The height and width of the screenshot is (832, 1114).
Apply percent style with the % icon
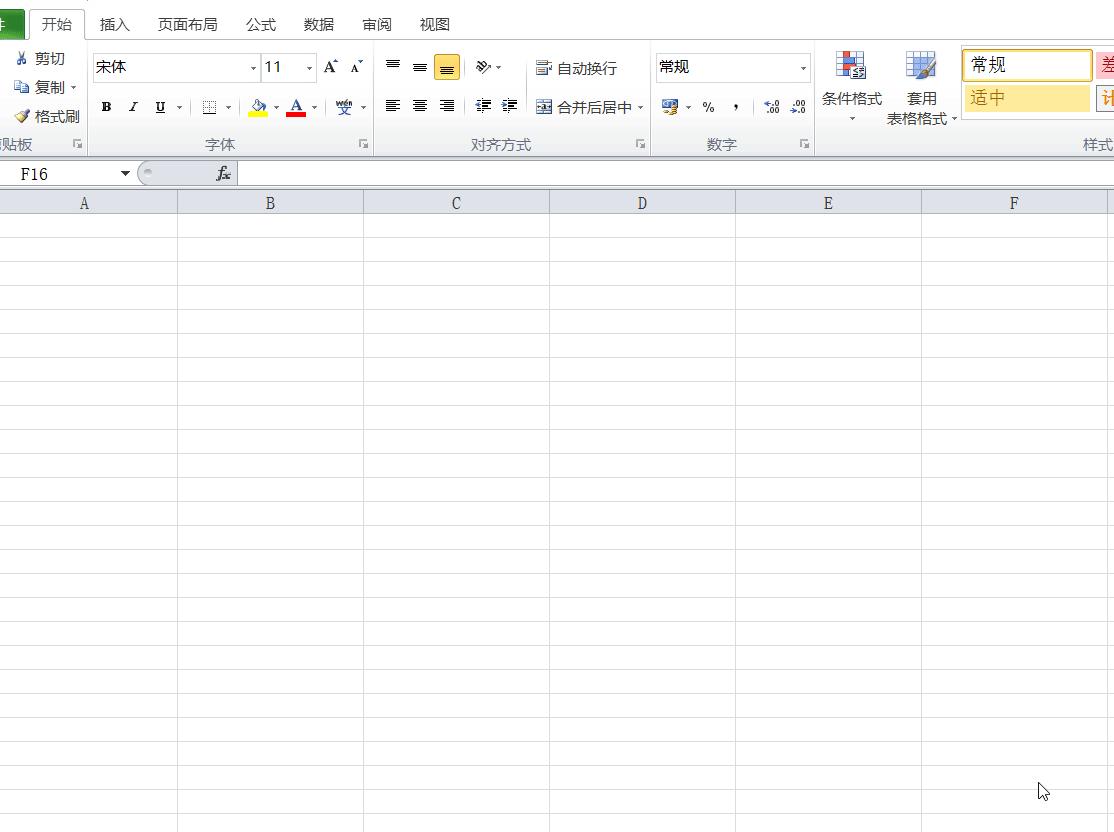[709, 106]
